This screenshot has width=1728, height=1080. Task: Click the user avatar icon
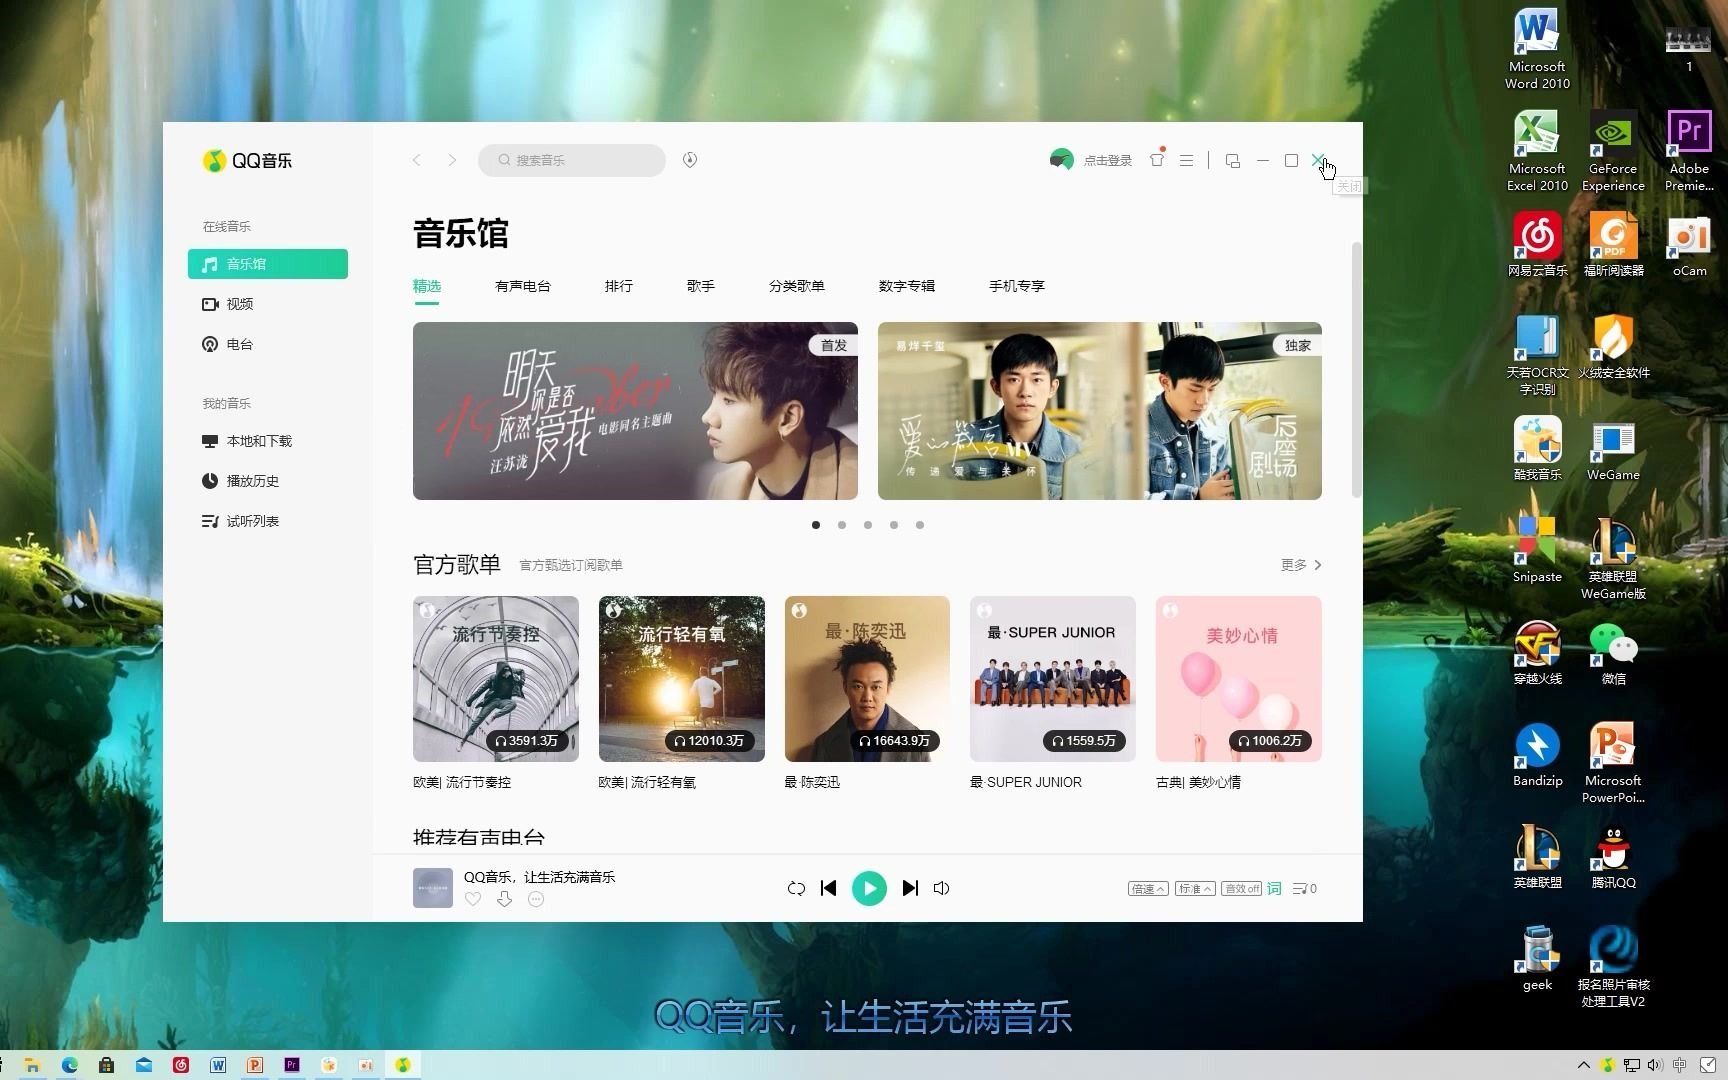1062,160
